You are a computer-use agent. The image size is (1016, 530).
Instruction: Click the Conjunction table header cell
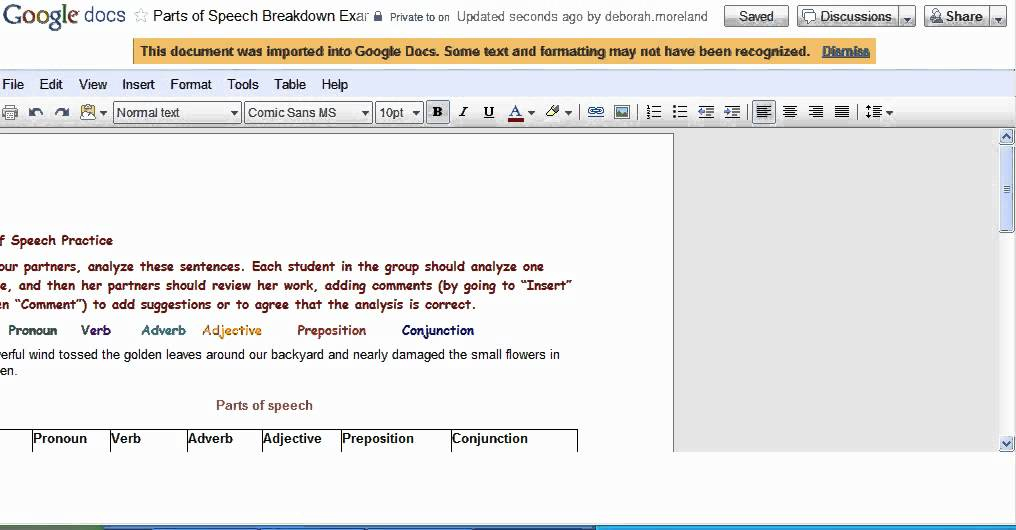(514, 440)
